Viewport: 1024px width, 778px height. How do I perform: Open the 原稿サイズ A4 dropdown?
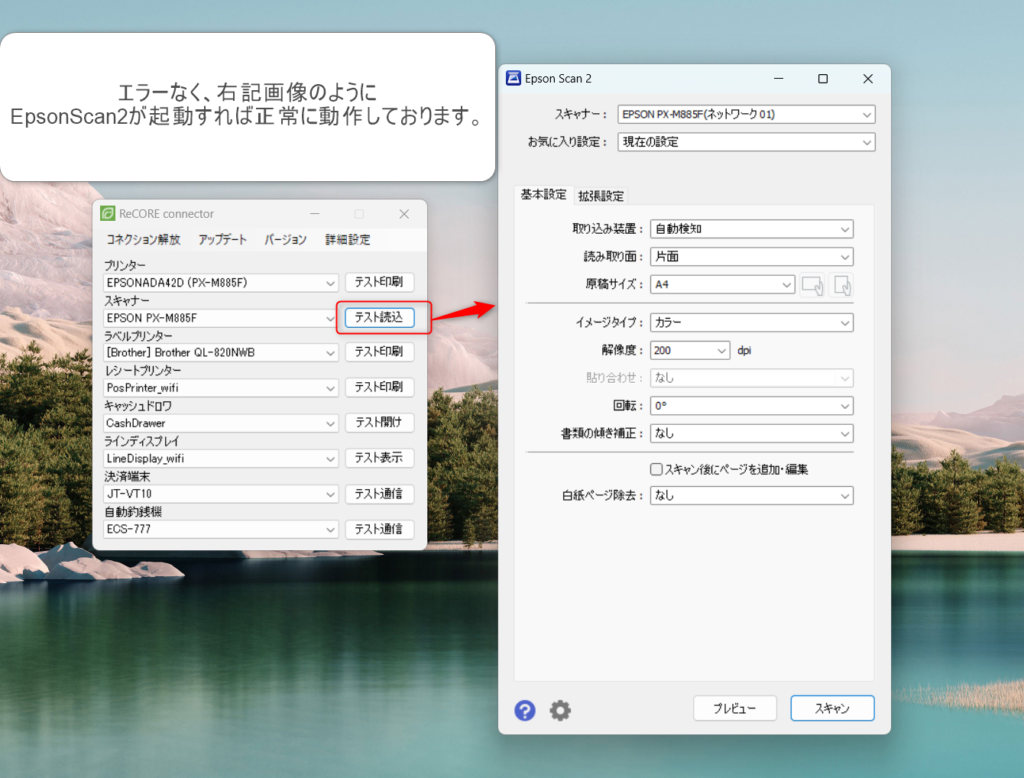[x=722, y=284]
